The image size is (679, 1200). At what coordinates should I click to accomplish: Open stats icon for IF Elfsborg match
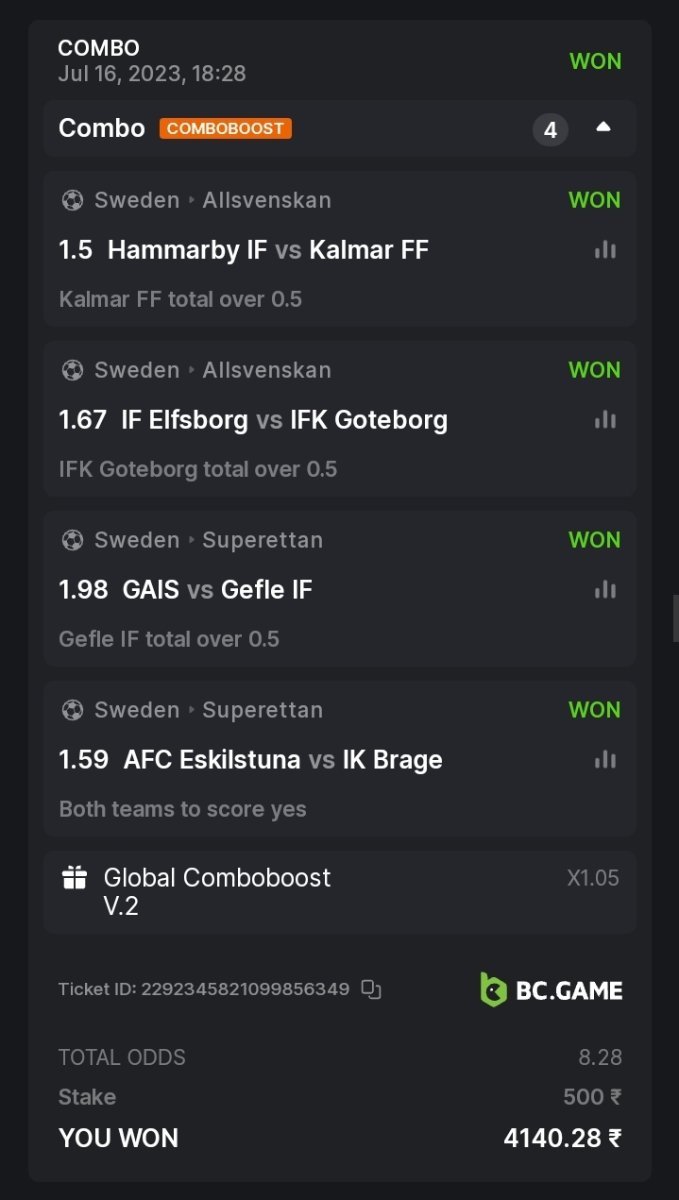click(604, 420)
